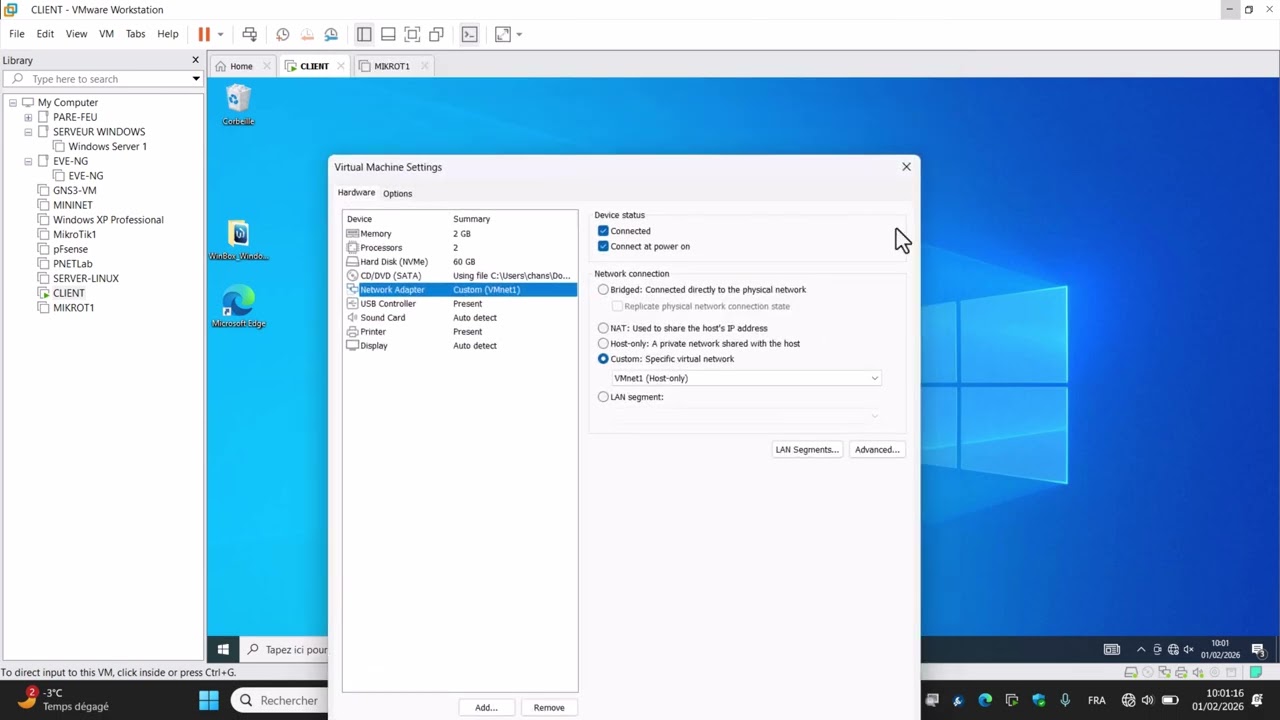This screenshot has height=720, width=1280.
Task: Close the Virtual Machine Settings dialog
Action: pos(906,167)
